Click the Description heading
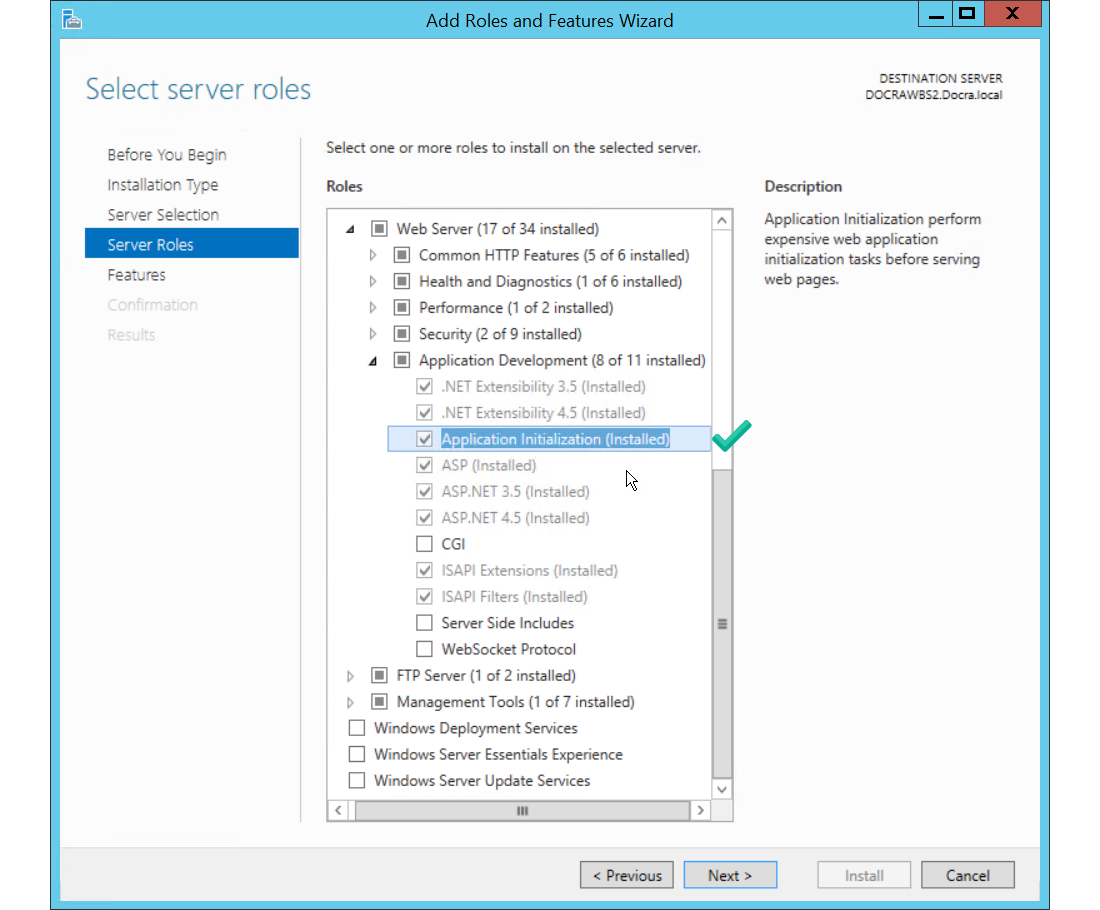 click(803, 187)
